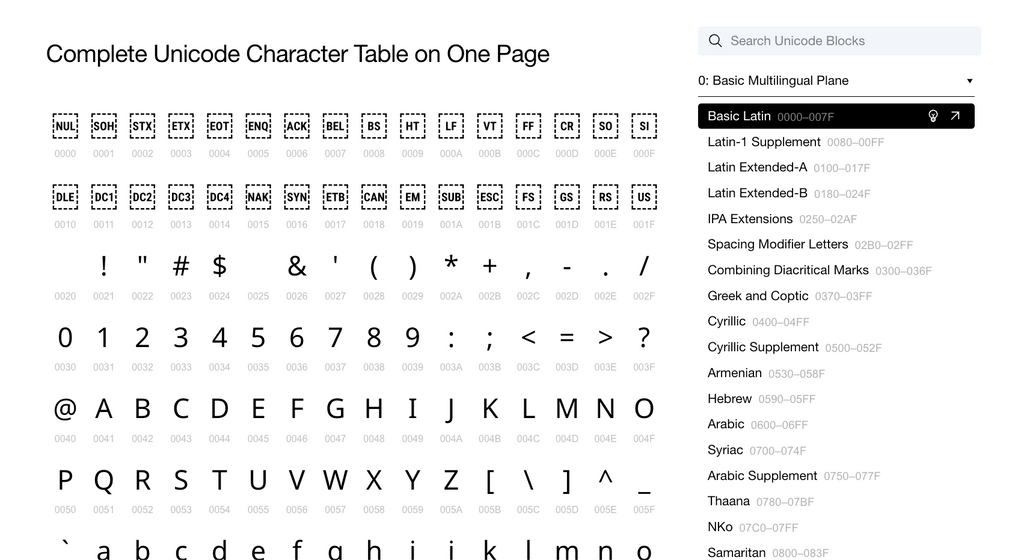Choose the @ symbol character
This screenshot has height=560, width=1024.
(x=65, y=408)
